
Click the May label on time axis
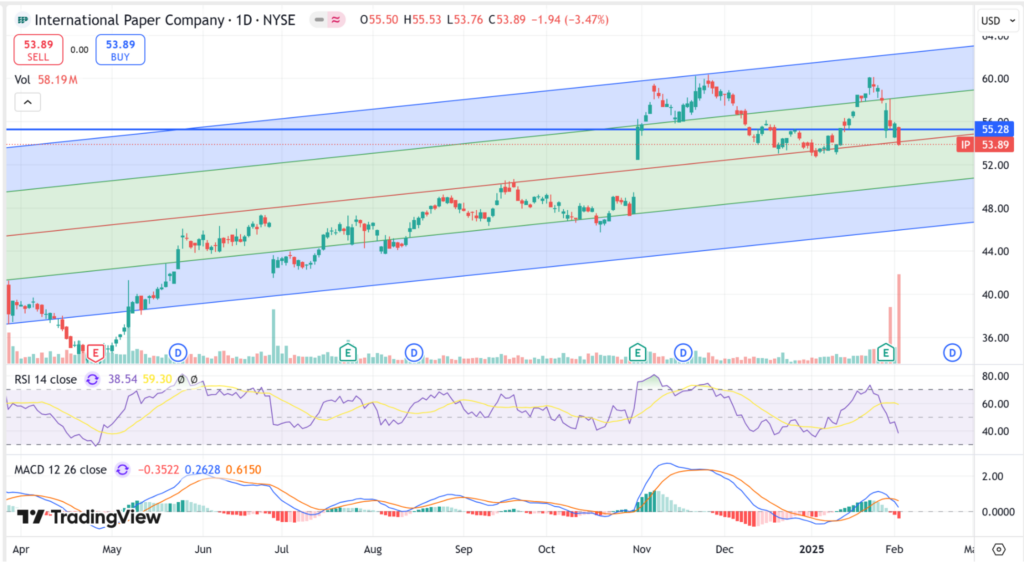pyautogui.click(x=112, y=550)
